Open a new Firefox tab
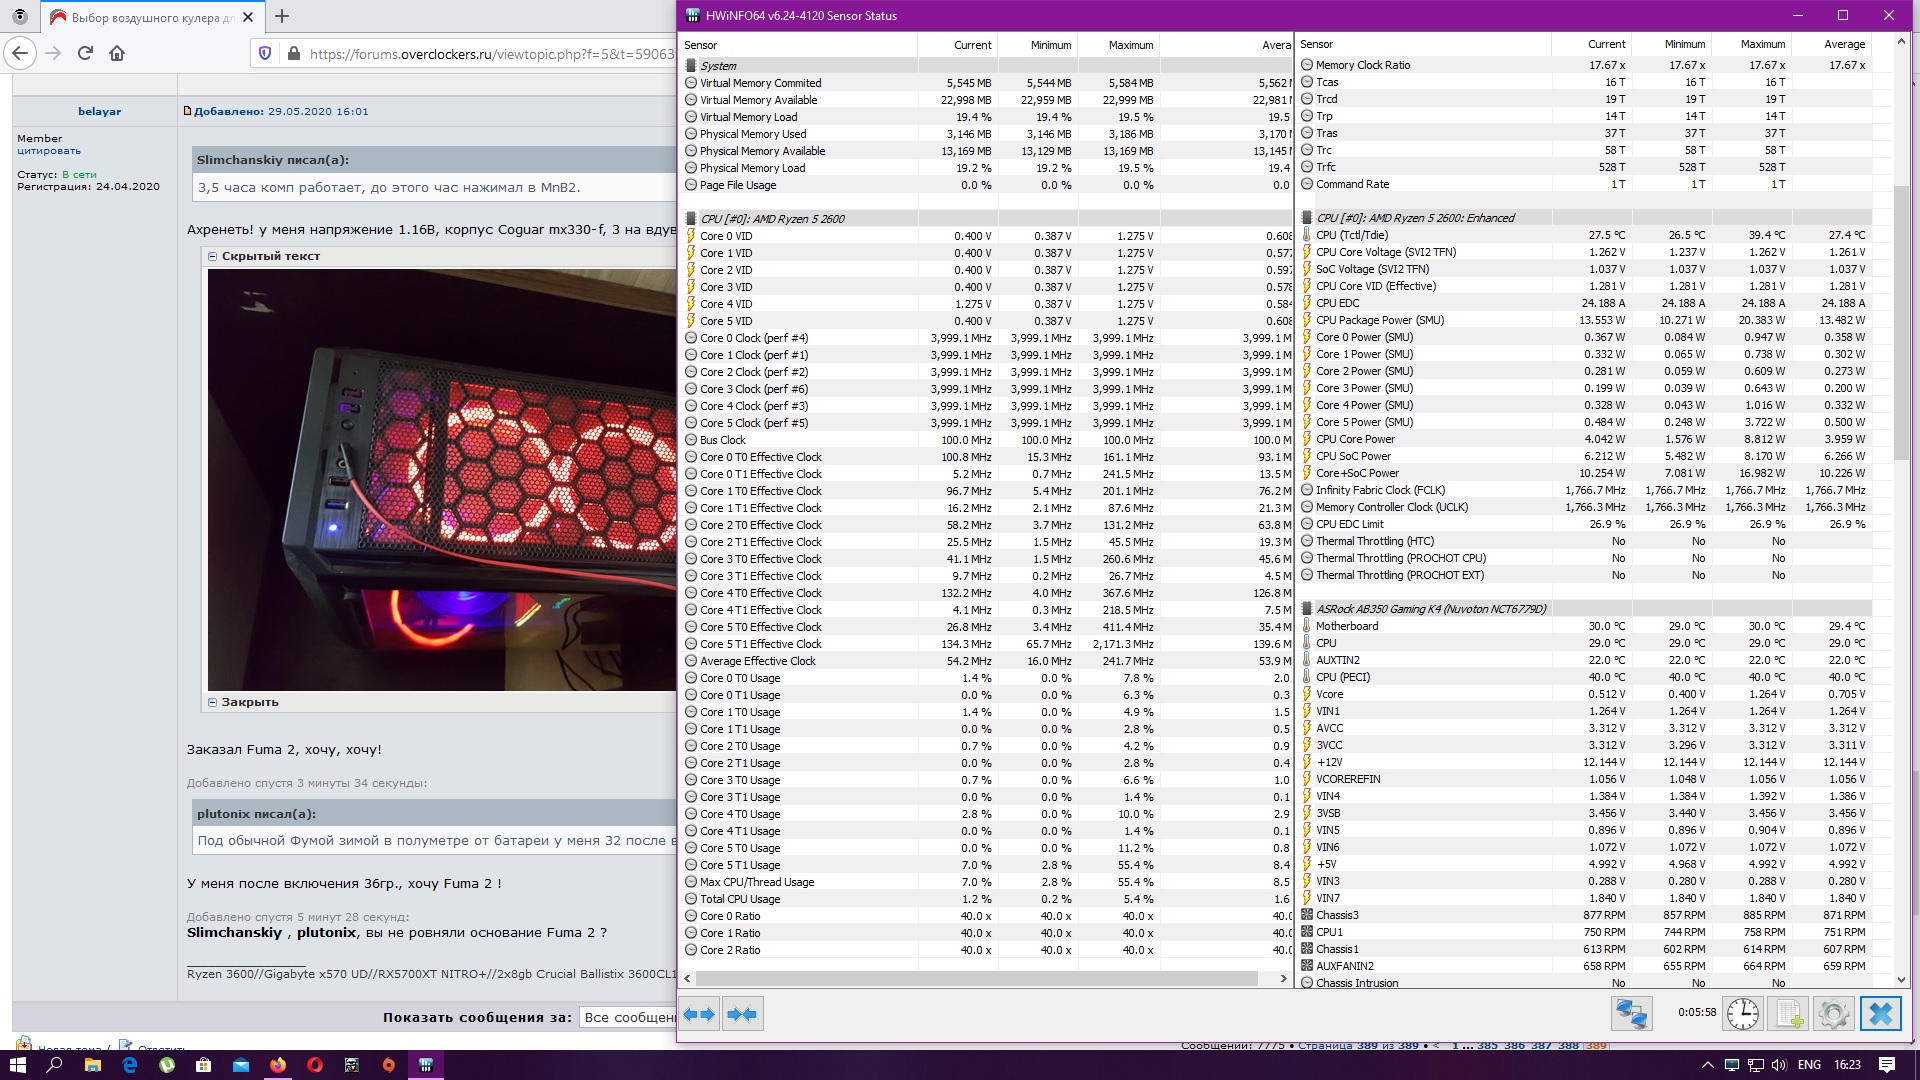 pos(282,16)
